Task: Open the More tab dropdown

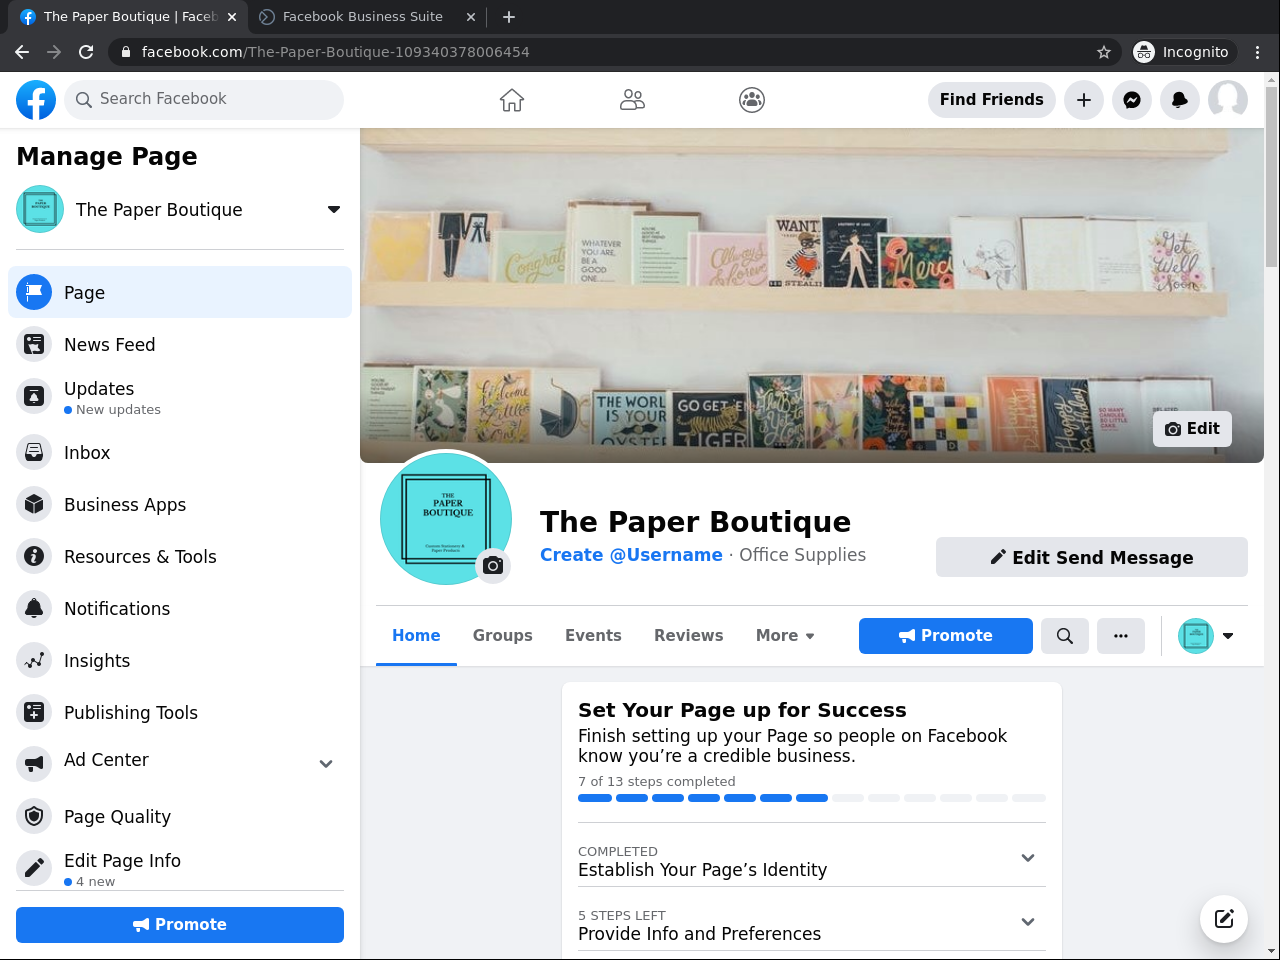Action: (x=785, y=636)
